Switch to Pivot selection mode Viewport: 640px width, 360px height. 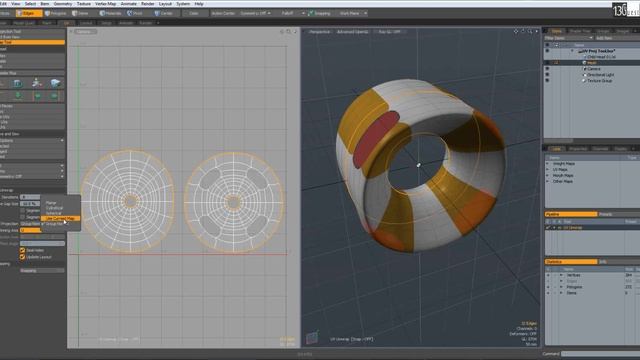click(135, 13)
